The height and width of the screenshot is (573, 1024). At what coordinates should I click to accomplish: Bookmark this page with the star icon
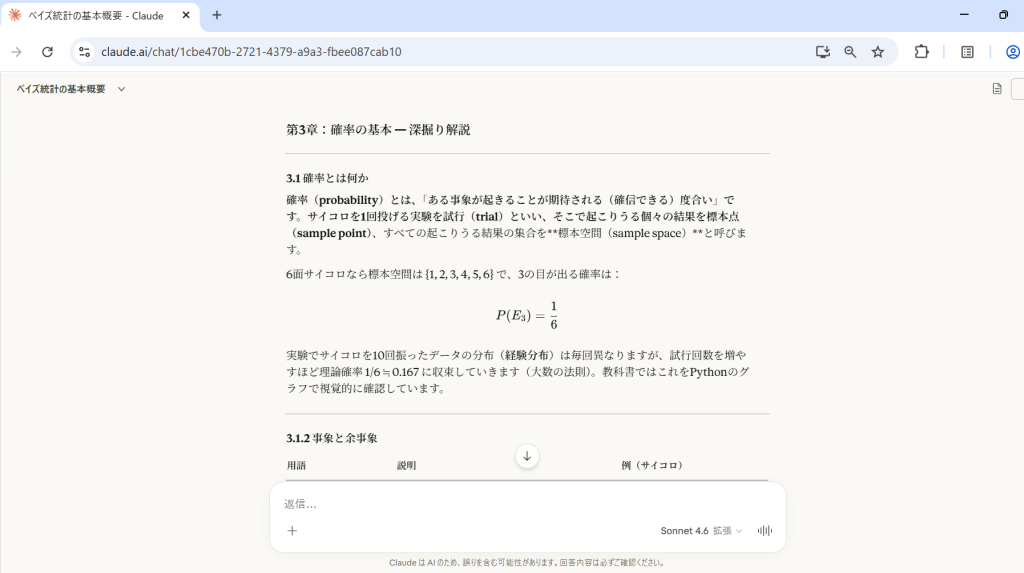pyautogui.click(x=878, y=52)
